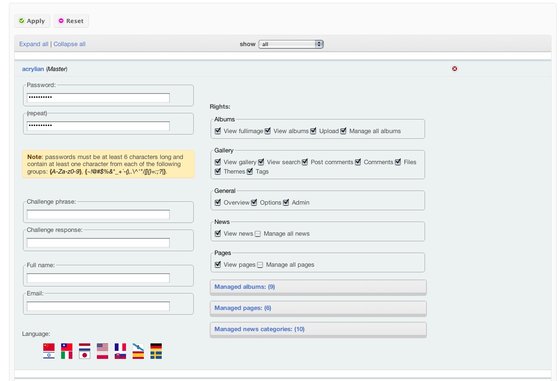Select the Chinese flag language
560x381 pixels.
49,347
